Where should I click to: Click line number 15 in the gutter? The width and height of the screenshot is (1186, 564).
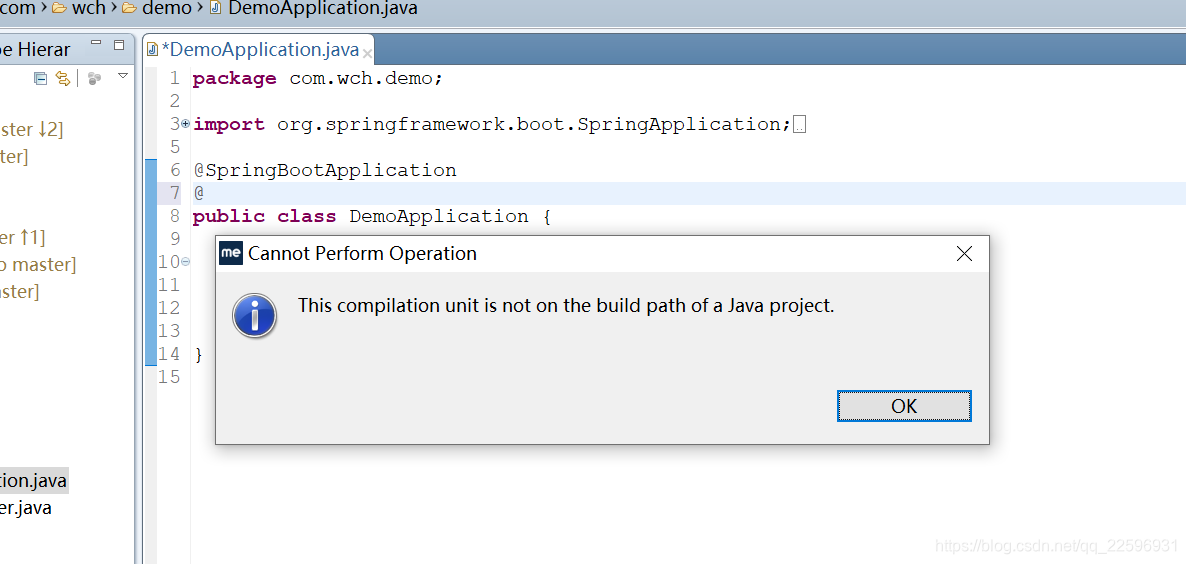(x=169, y=377)
